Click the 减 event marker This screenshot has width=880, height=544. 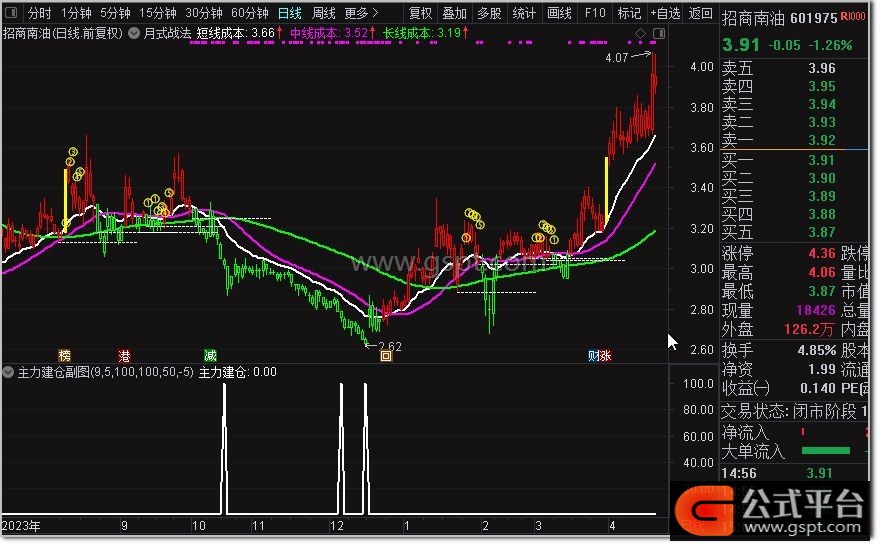tap(210, 355)
